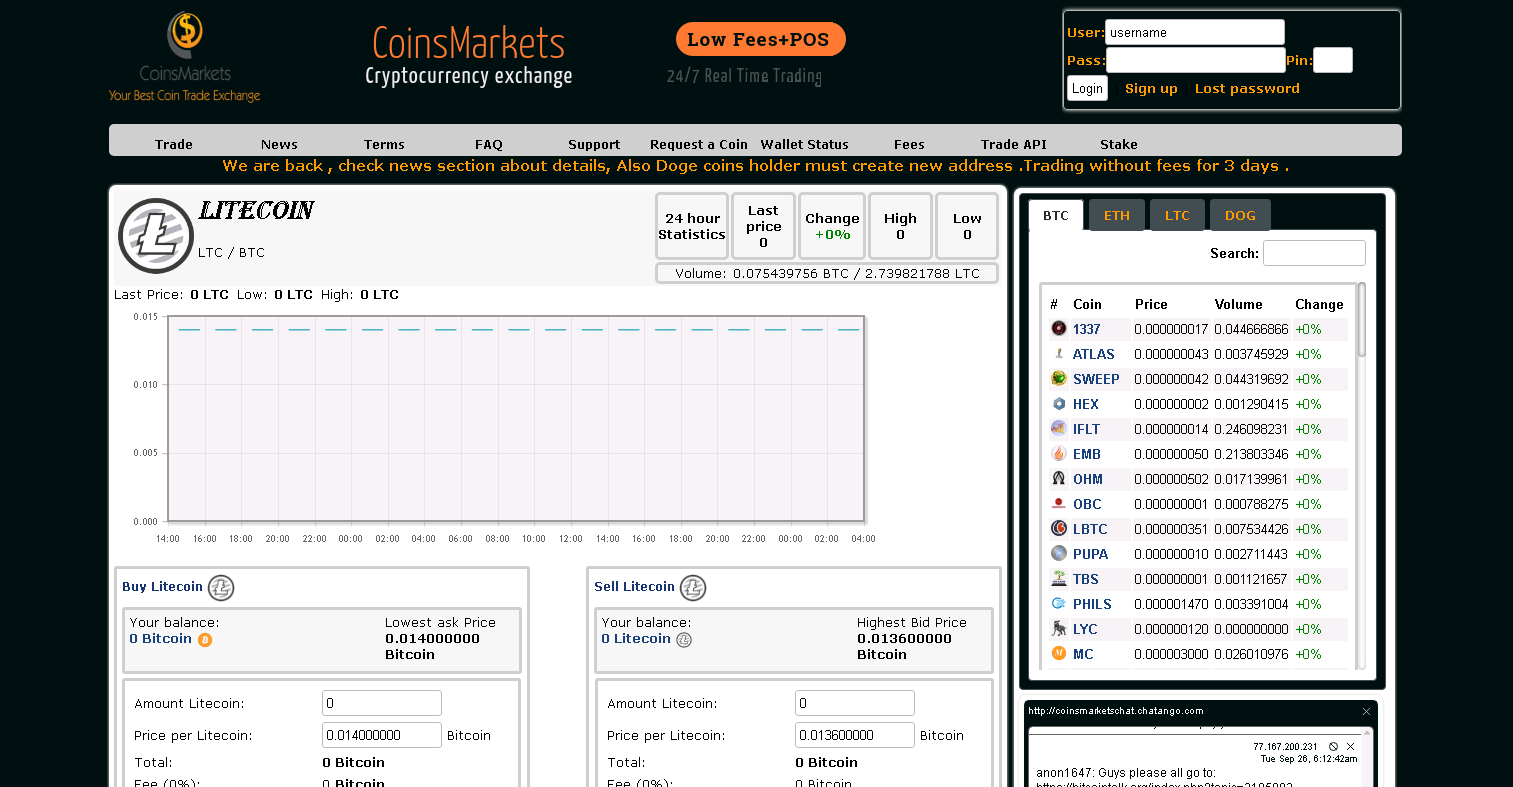Open the PHILS coin link
The height and width of the screenshot is (787, 1513).
point(1092,604)
